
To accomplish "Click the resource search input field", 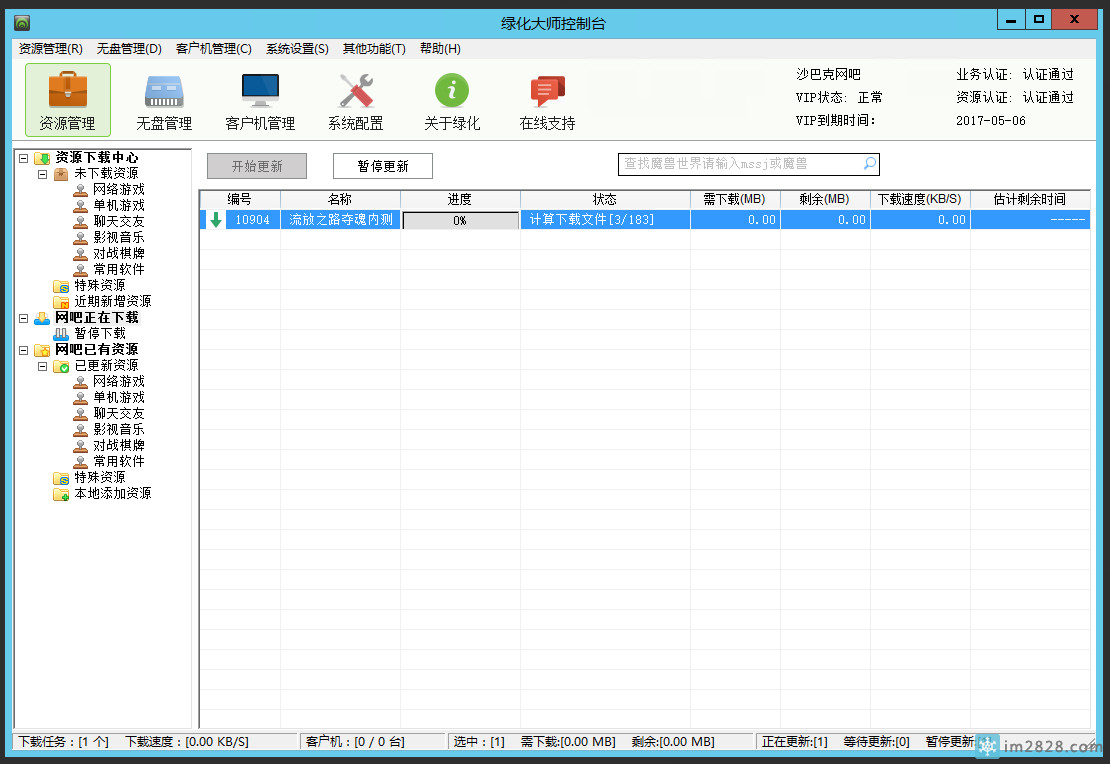I will click(738, 164).
